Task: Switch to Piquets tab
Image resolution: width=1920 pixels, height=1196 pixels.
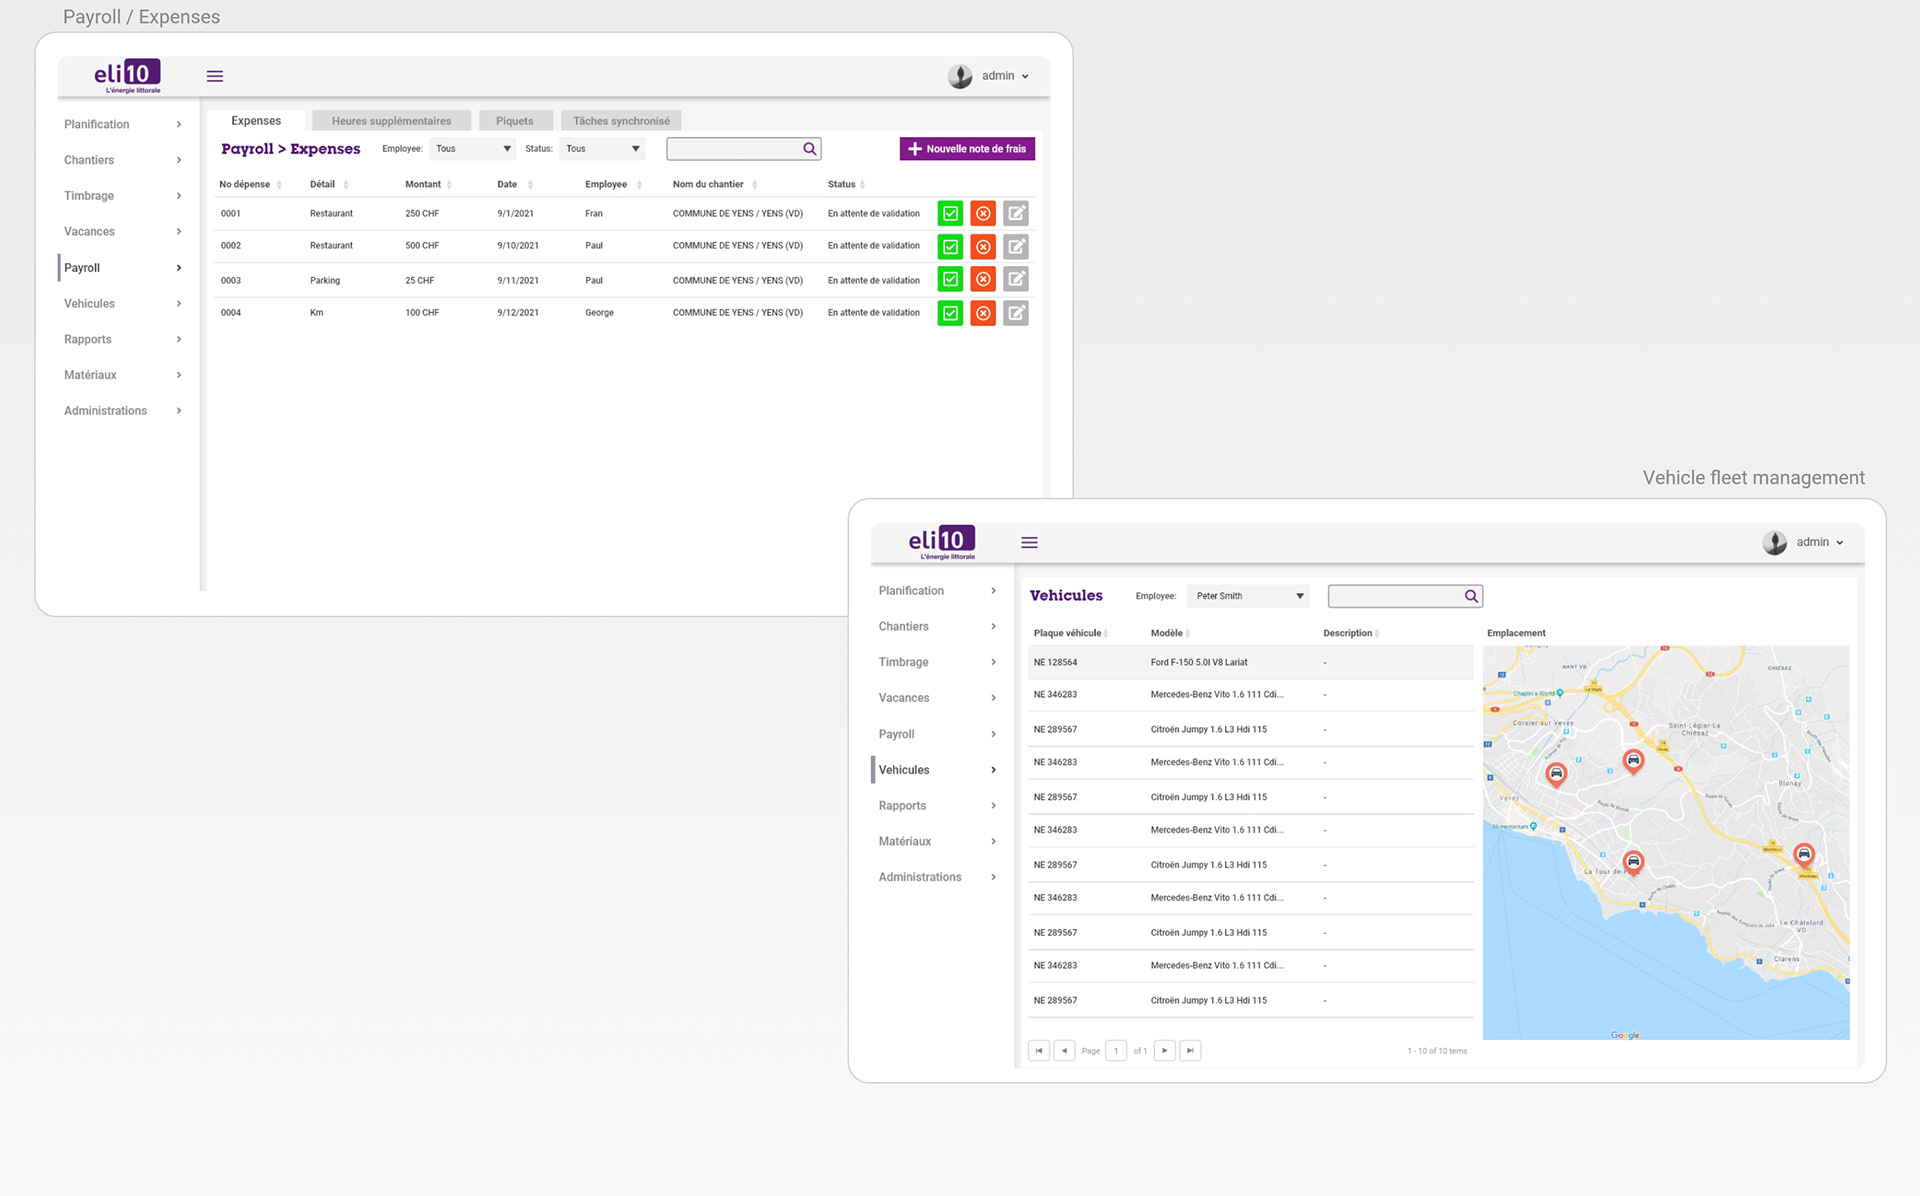Action: click(x=514, y=121)
